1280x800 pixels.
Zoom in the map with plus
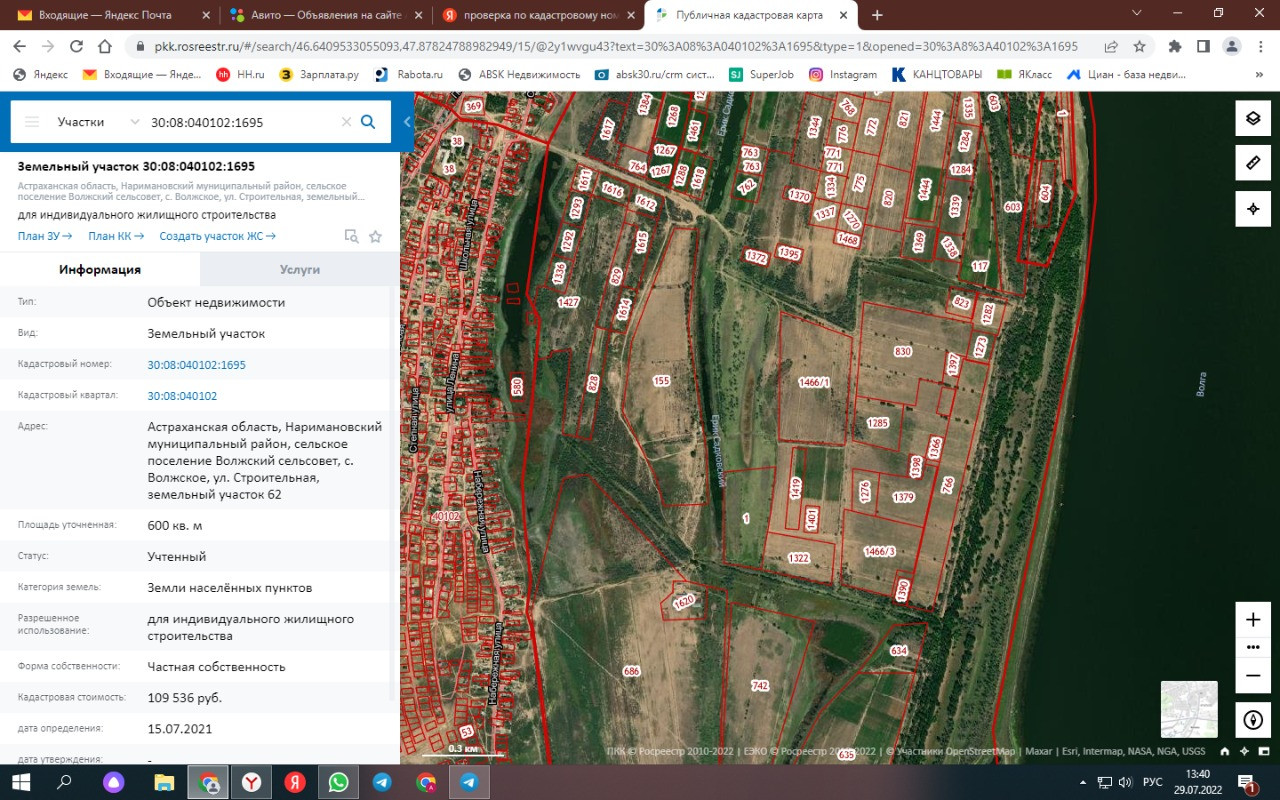pyautogui.click(x=1252, y=620)
